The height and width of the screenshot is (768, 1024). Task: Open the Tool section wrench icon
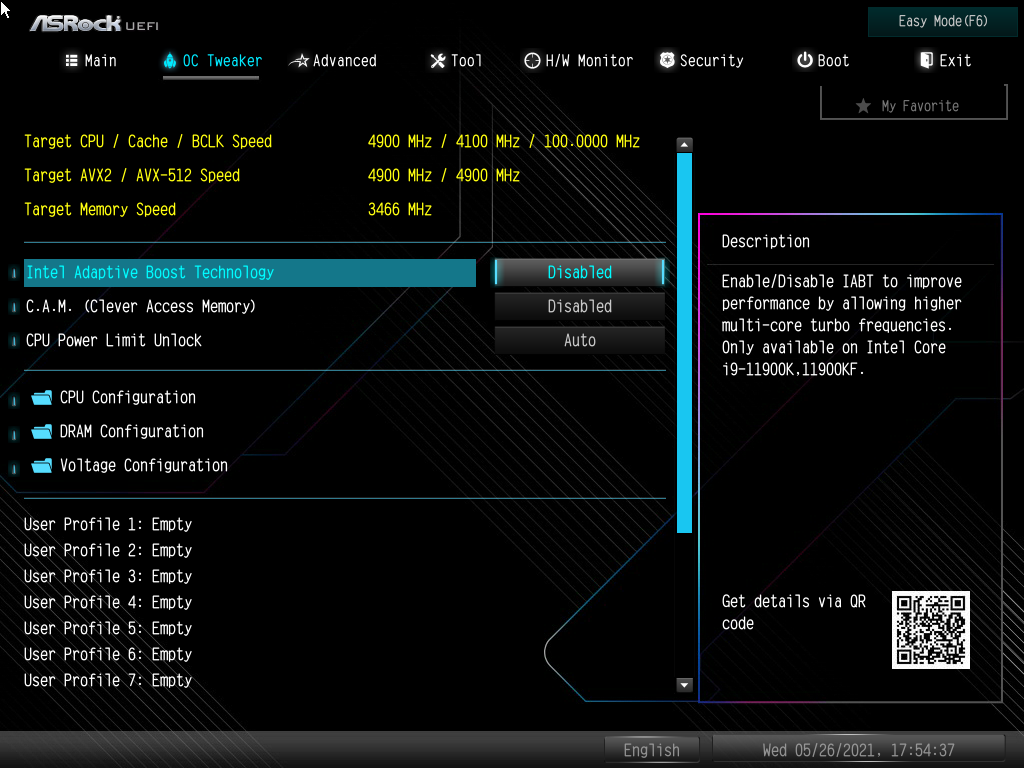pyautogui.click(x=436, y=61)
